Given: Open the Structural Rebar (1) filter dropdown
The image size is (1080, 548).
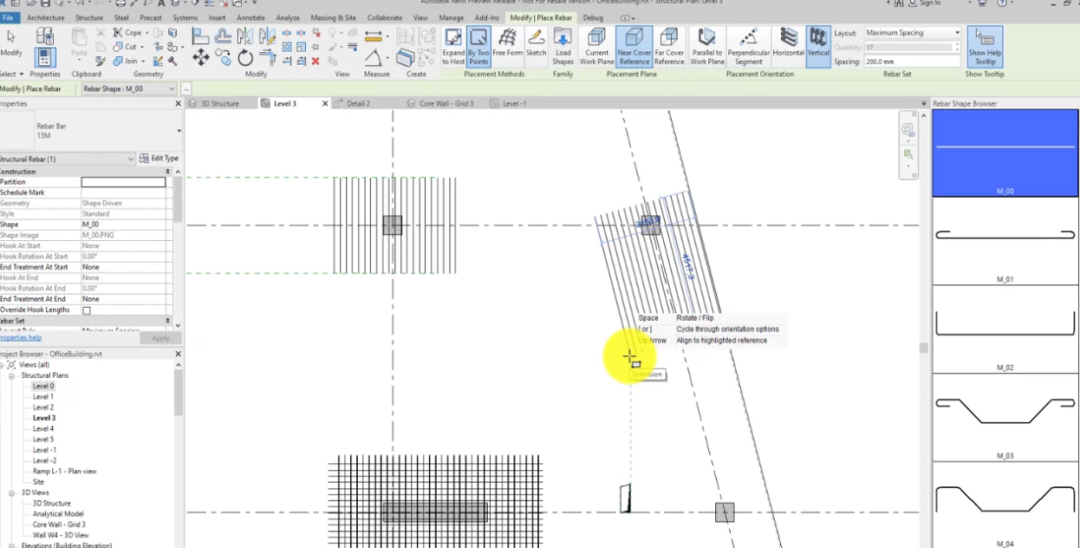Looking at the screenshot, I should 67,159.
